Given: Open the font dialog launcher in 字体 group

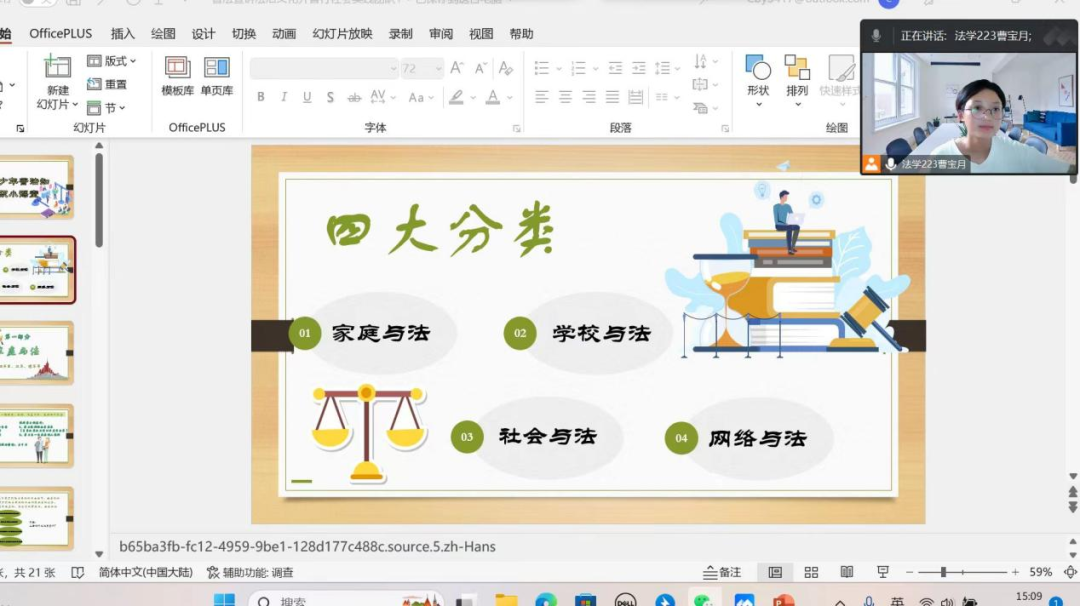Looking at the screenshot, I should tap(517, 129).
